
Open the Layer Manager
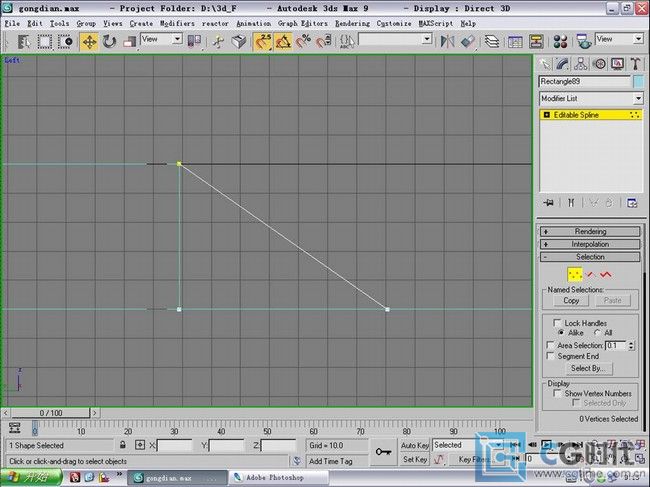[x=492, y=41]
